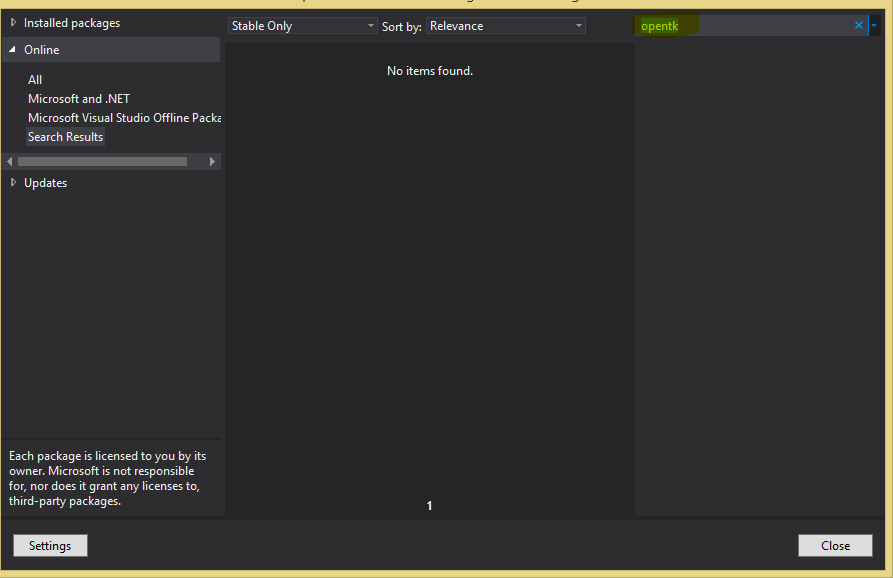Click the right arrow of horizontal scrollbar
This screenshot has width=893, height=578.
[212, 161]
